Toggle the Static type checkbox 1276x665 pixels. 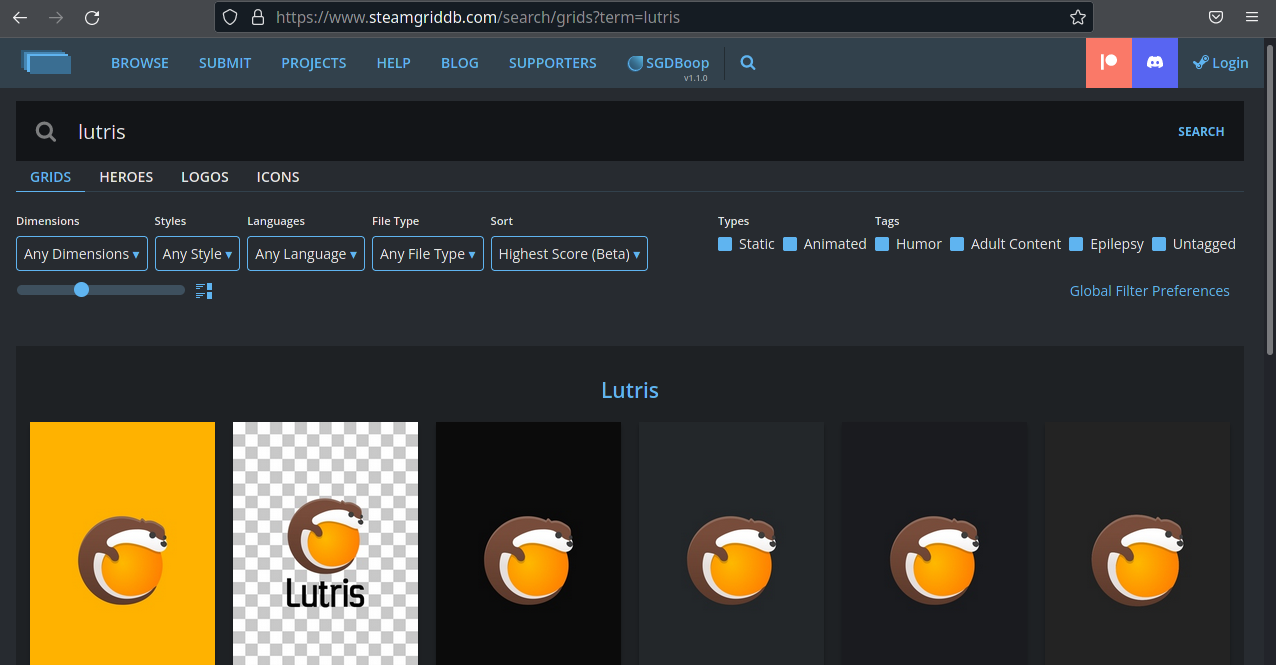click(x=725, y=244)
